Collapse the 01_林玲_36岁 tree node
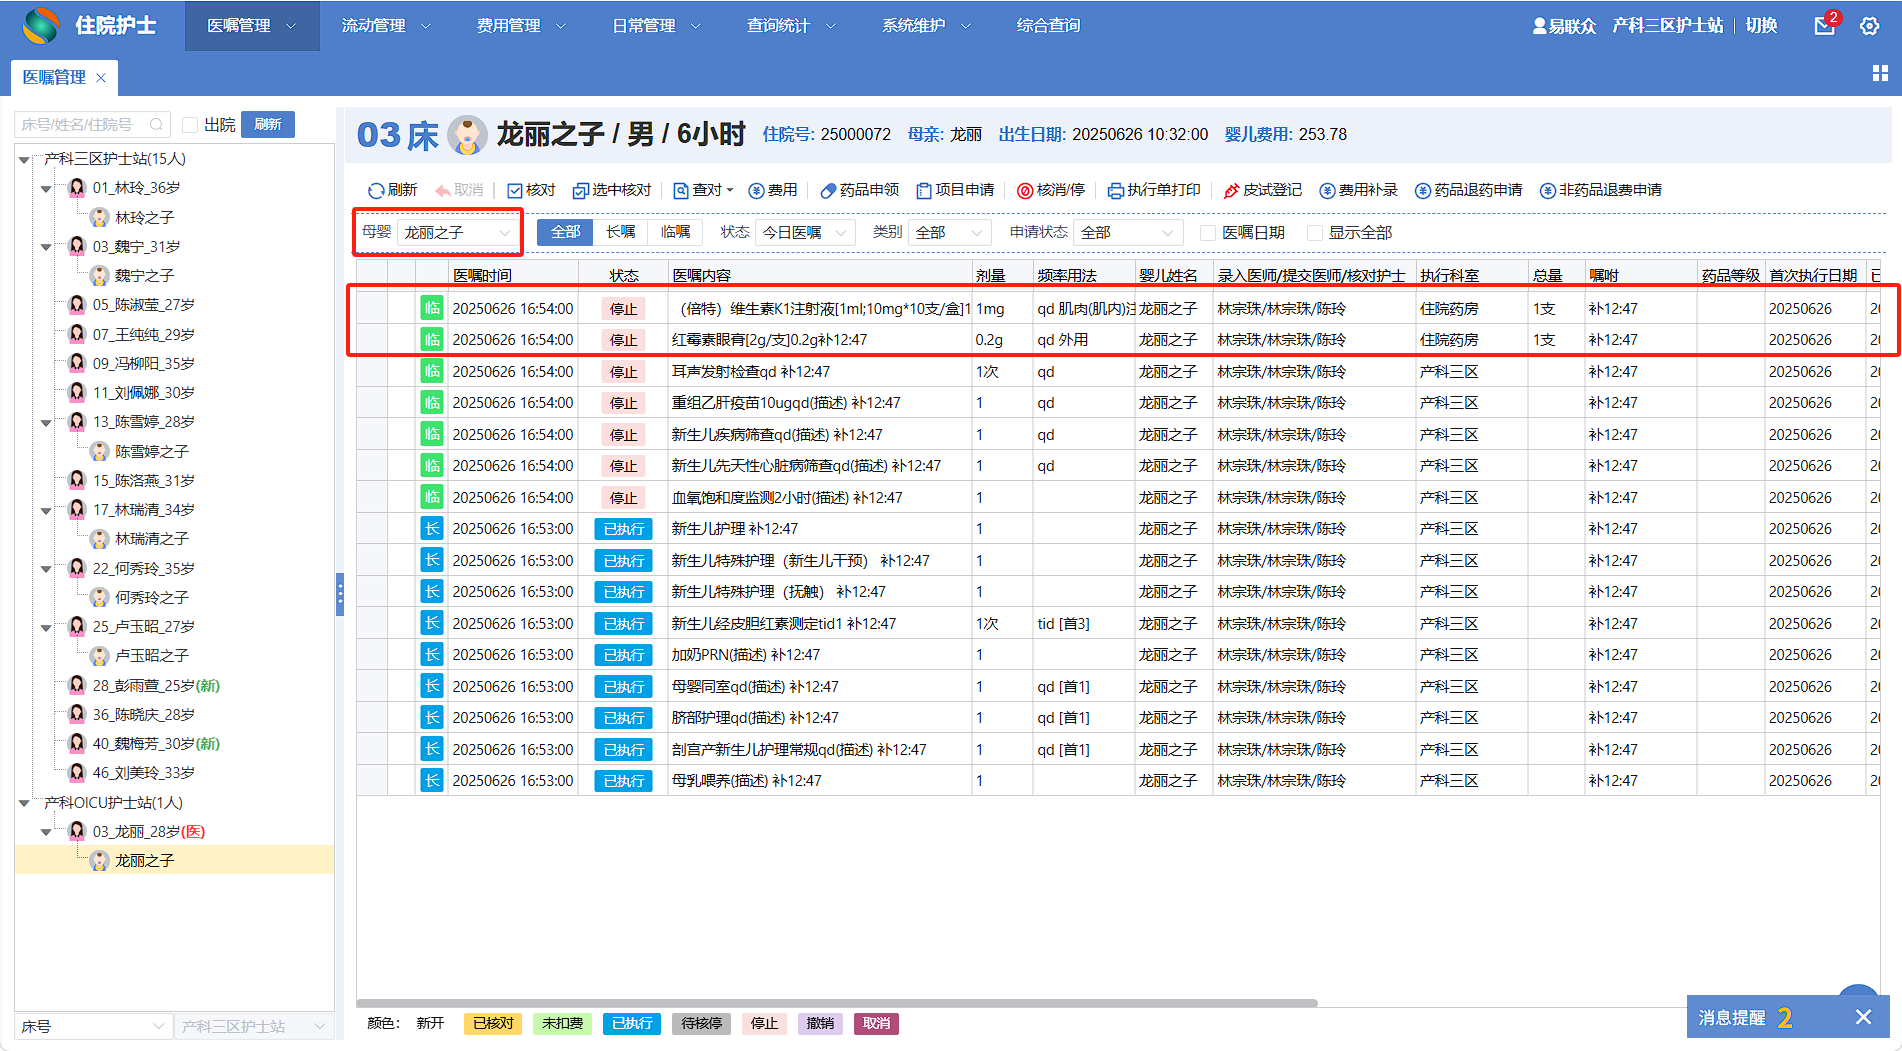The image size is (1902, 1051). pos(46,188)
